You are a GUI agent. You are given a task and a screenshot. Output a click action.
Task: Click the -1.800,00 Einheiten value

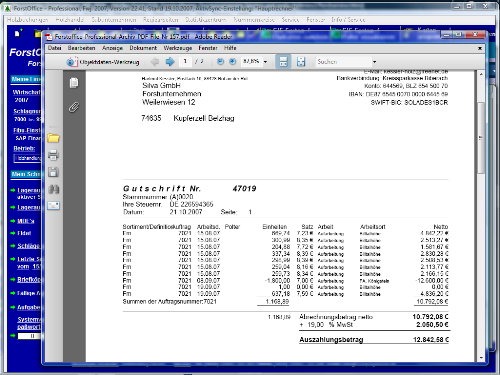tap(277, 281)
